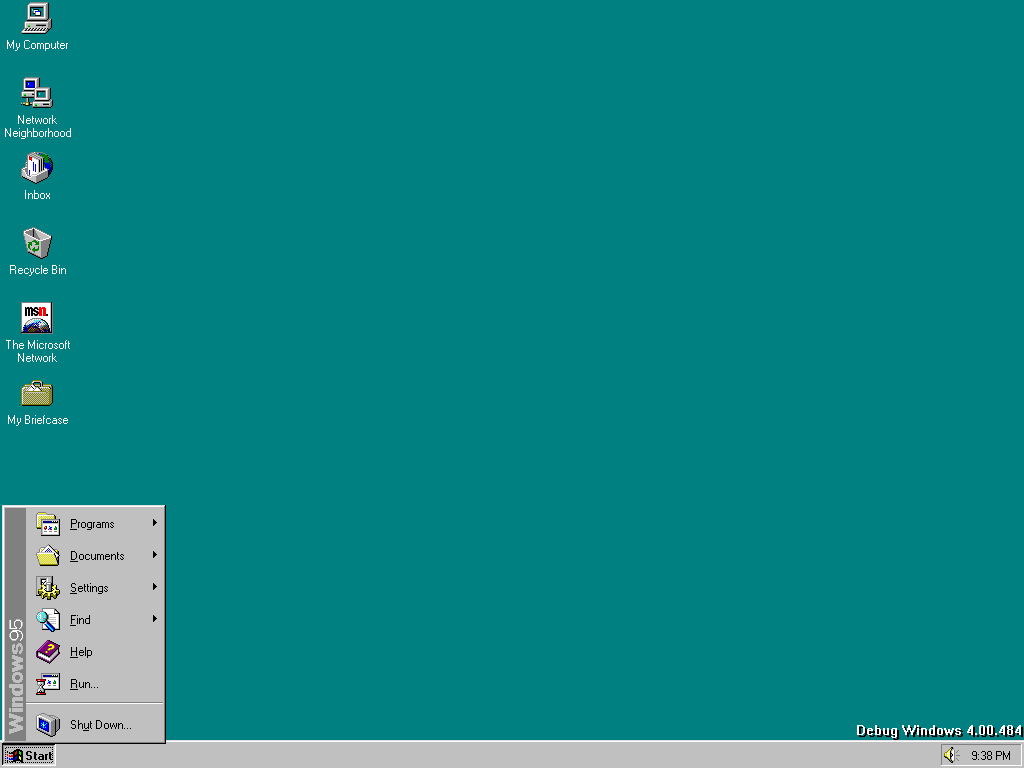Open Settings from the Start menu
Image resolution: width=1024 pixels, height=768 pixels.
tap(95, 588)
